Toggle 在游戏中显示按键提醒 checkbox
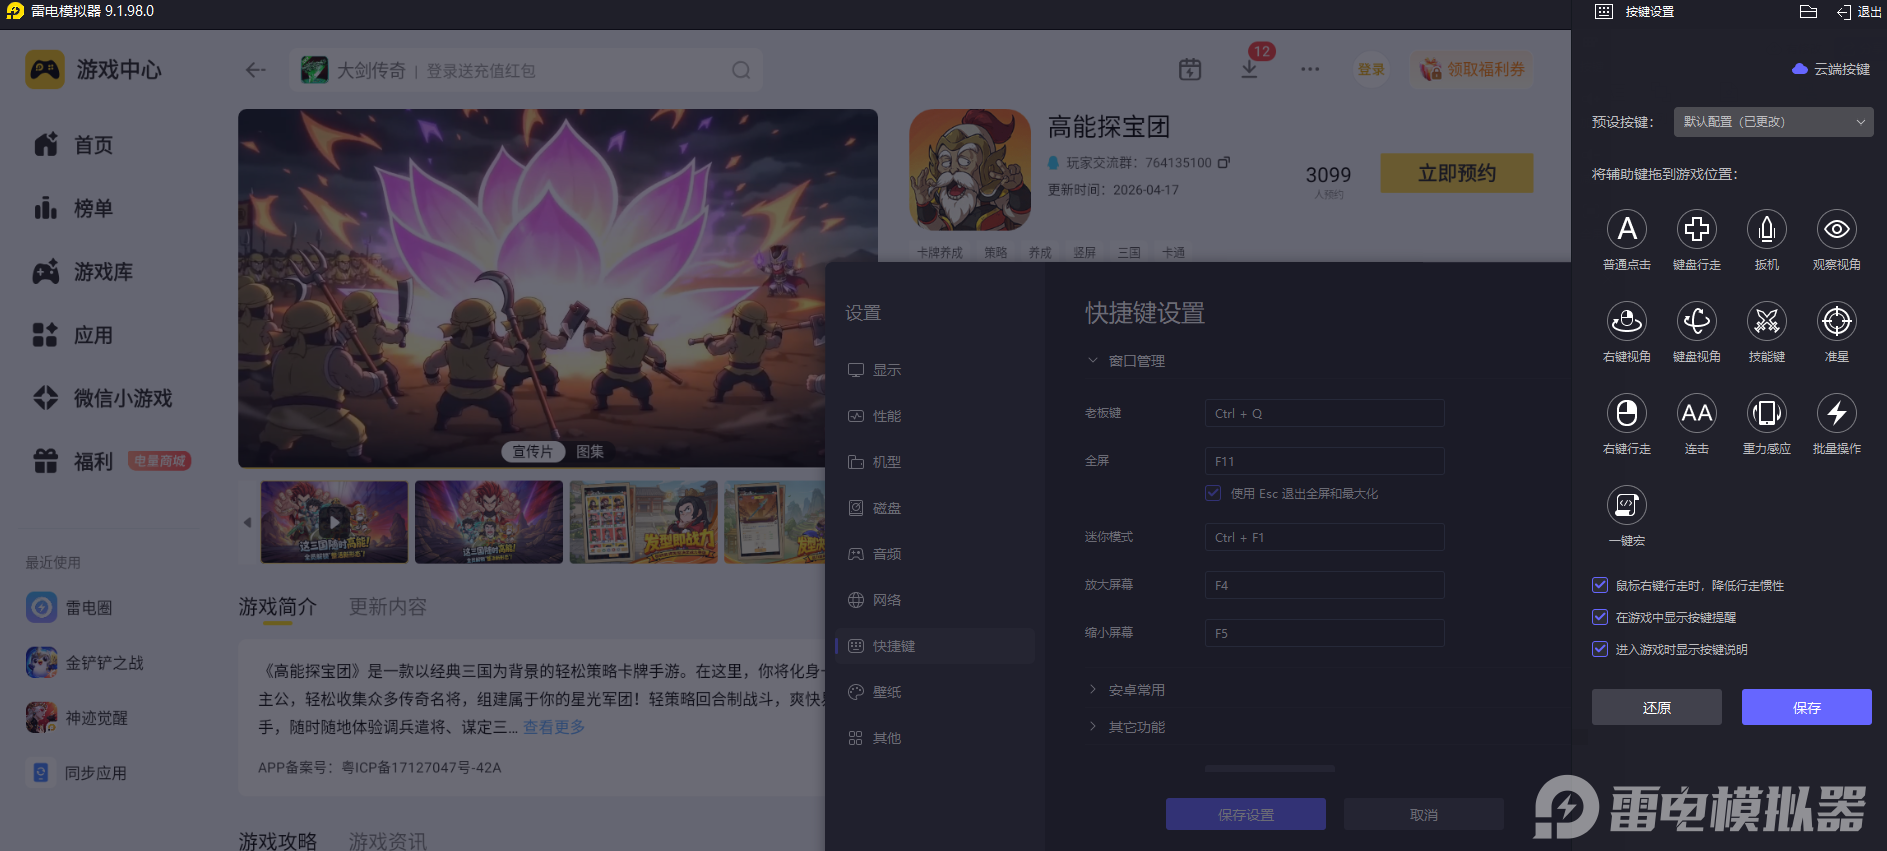Viewport: 1887px width, 851px height. (1600, 617)
